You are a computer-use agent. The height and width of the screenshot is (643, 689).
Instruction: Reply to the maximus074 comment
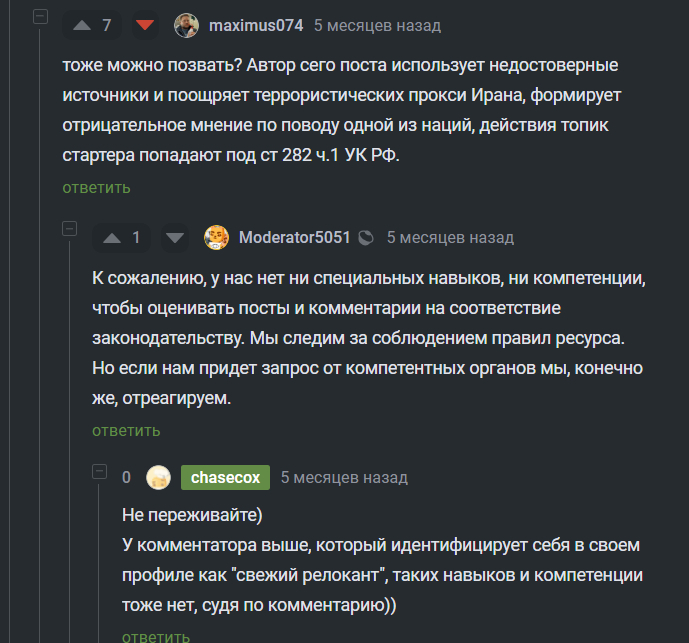tap(96, 188)
